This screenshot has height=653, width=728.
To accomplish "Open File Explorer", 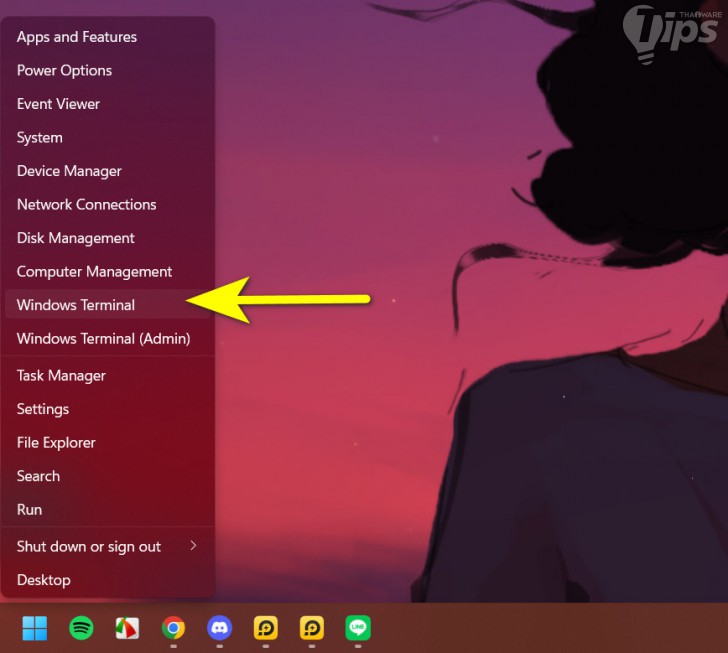I will pos(108,442).
